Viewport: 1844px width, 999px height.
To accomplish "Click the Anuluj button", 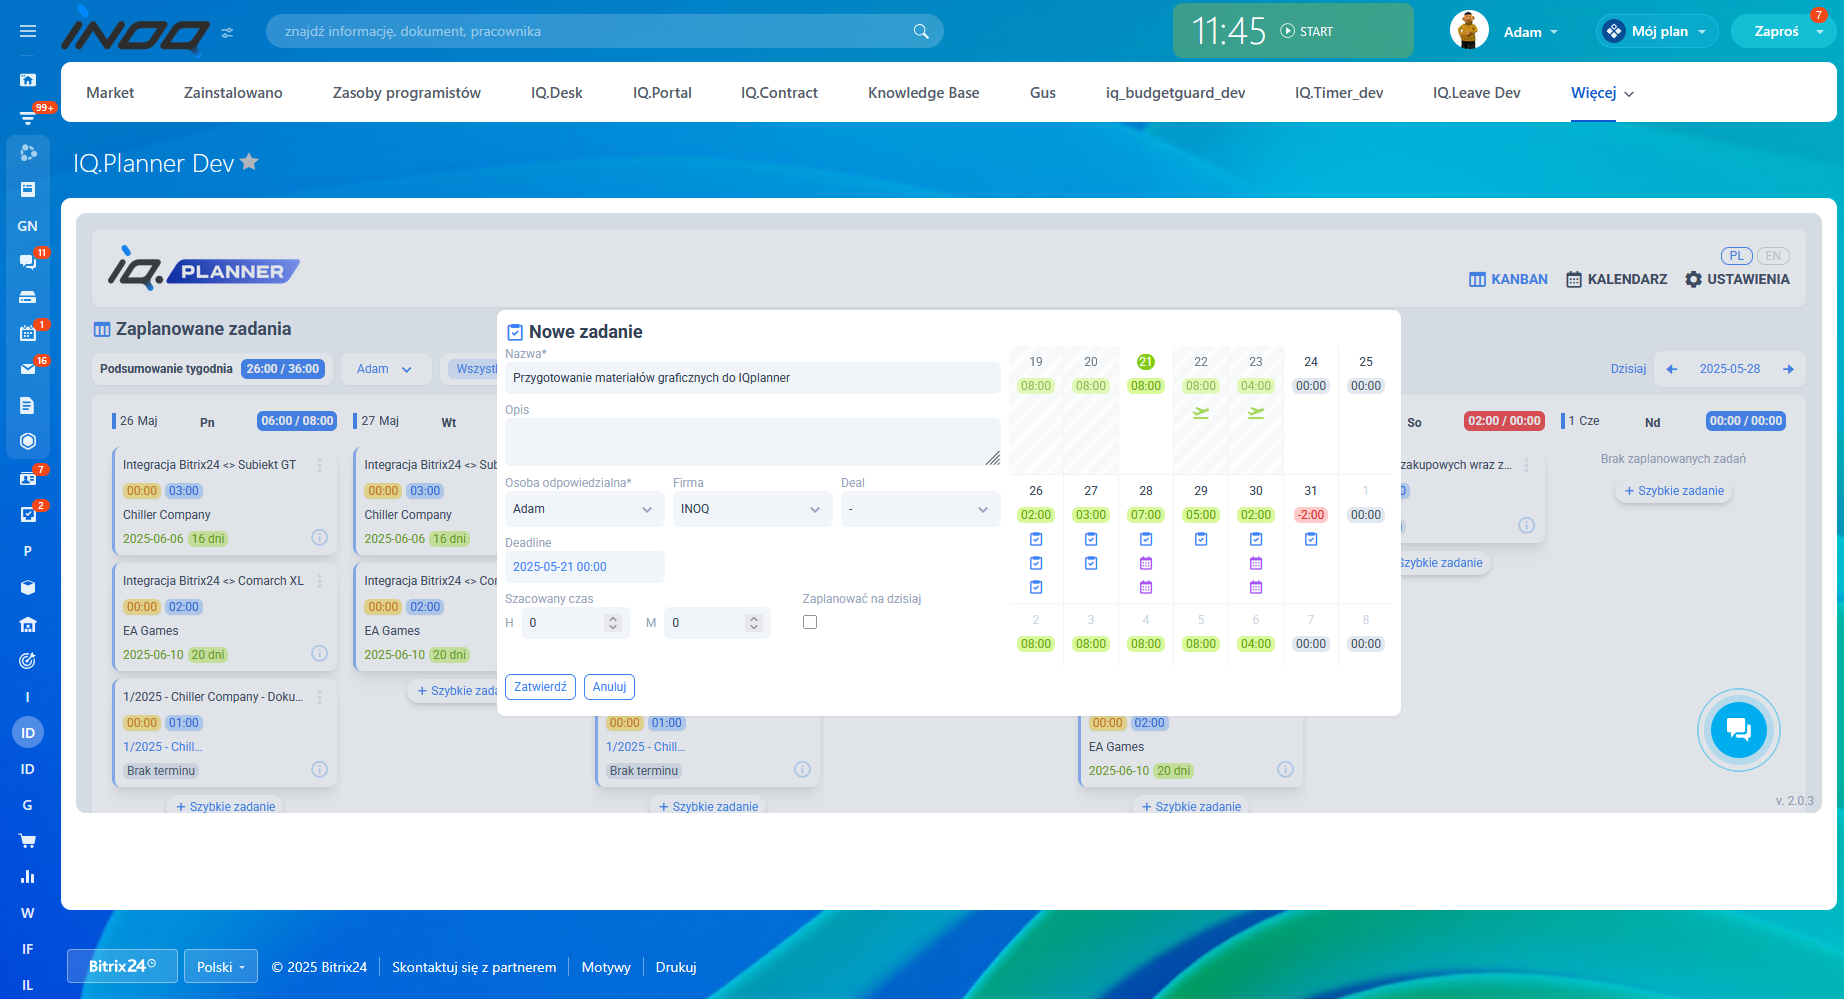I will click(x=609, y=687).
